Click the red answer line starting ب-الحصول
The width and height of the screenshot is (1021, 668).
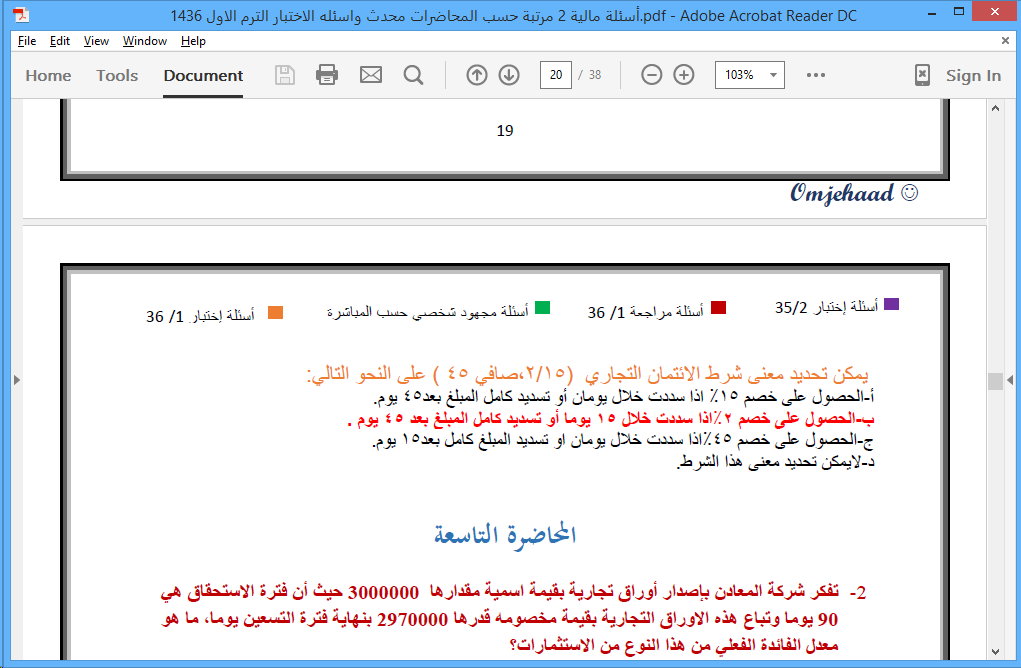[x=611, y=418]
